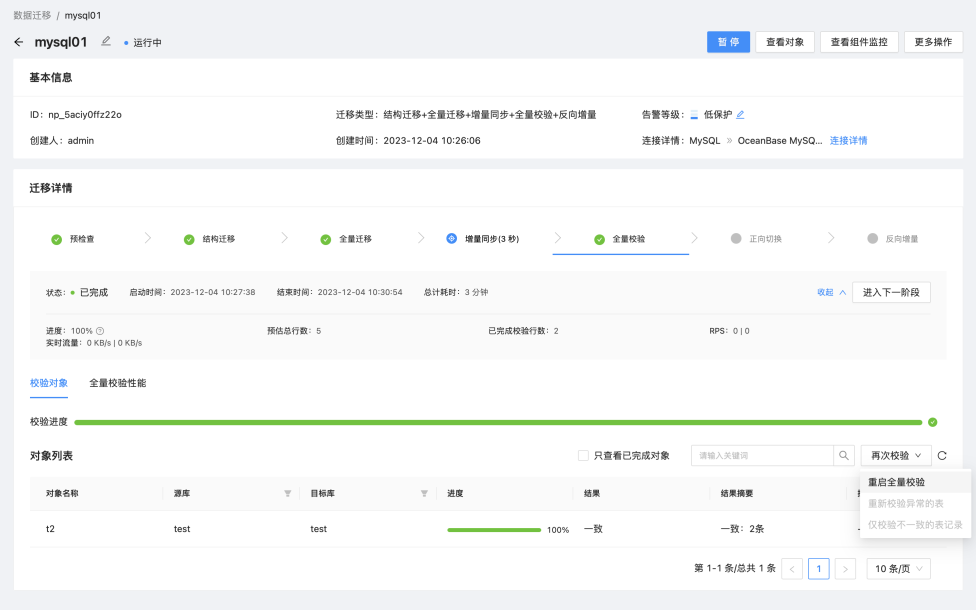976x610 pixels.
Task: Collapse details via 收起 link
Action: tap(831, 293)
